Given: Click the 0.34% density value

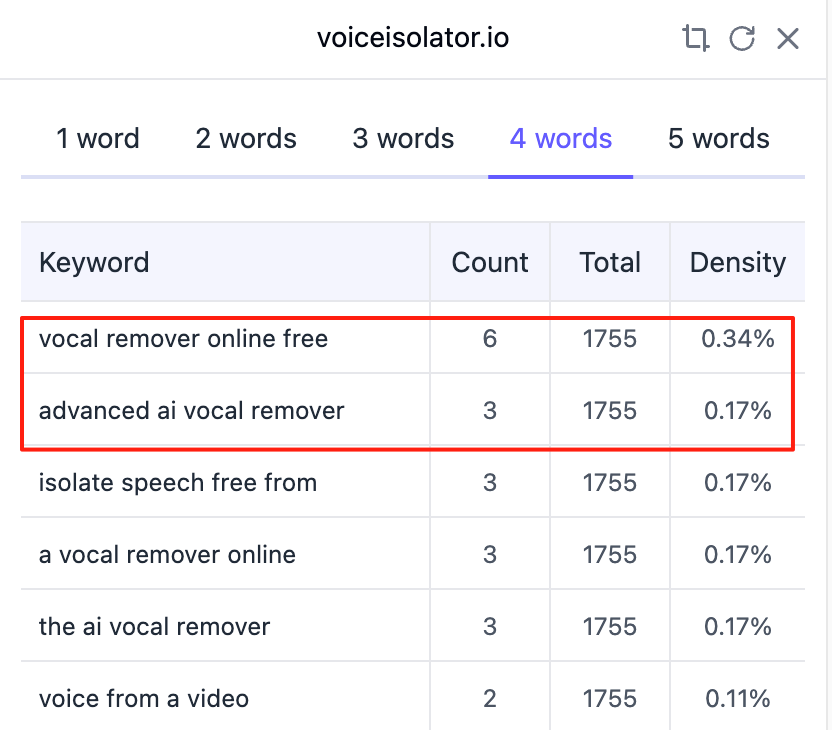Looking at the screenshot, I should click(x=737, y=339).
